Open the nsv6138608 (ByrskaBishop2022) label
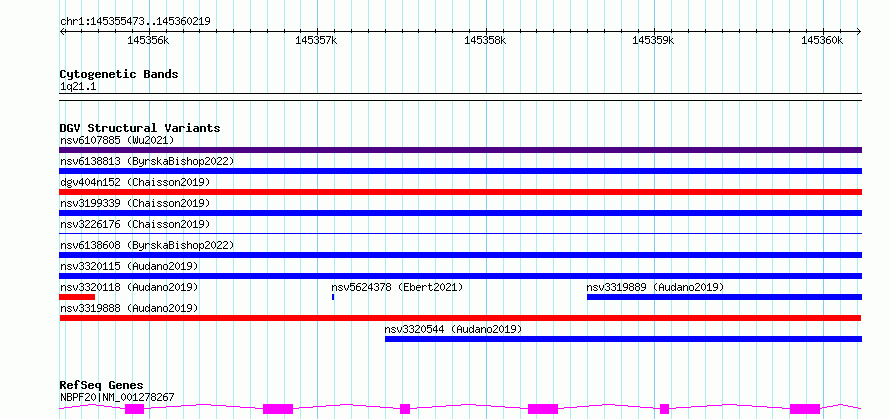 pos(147,245)
